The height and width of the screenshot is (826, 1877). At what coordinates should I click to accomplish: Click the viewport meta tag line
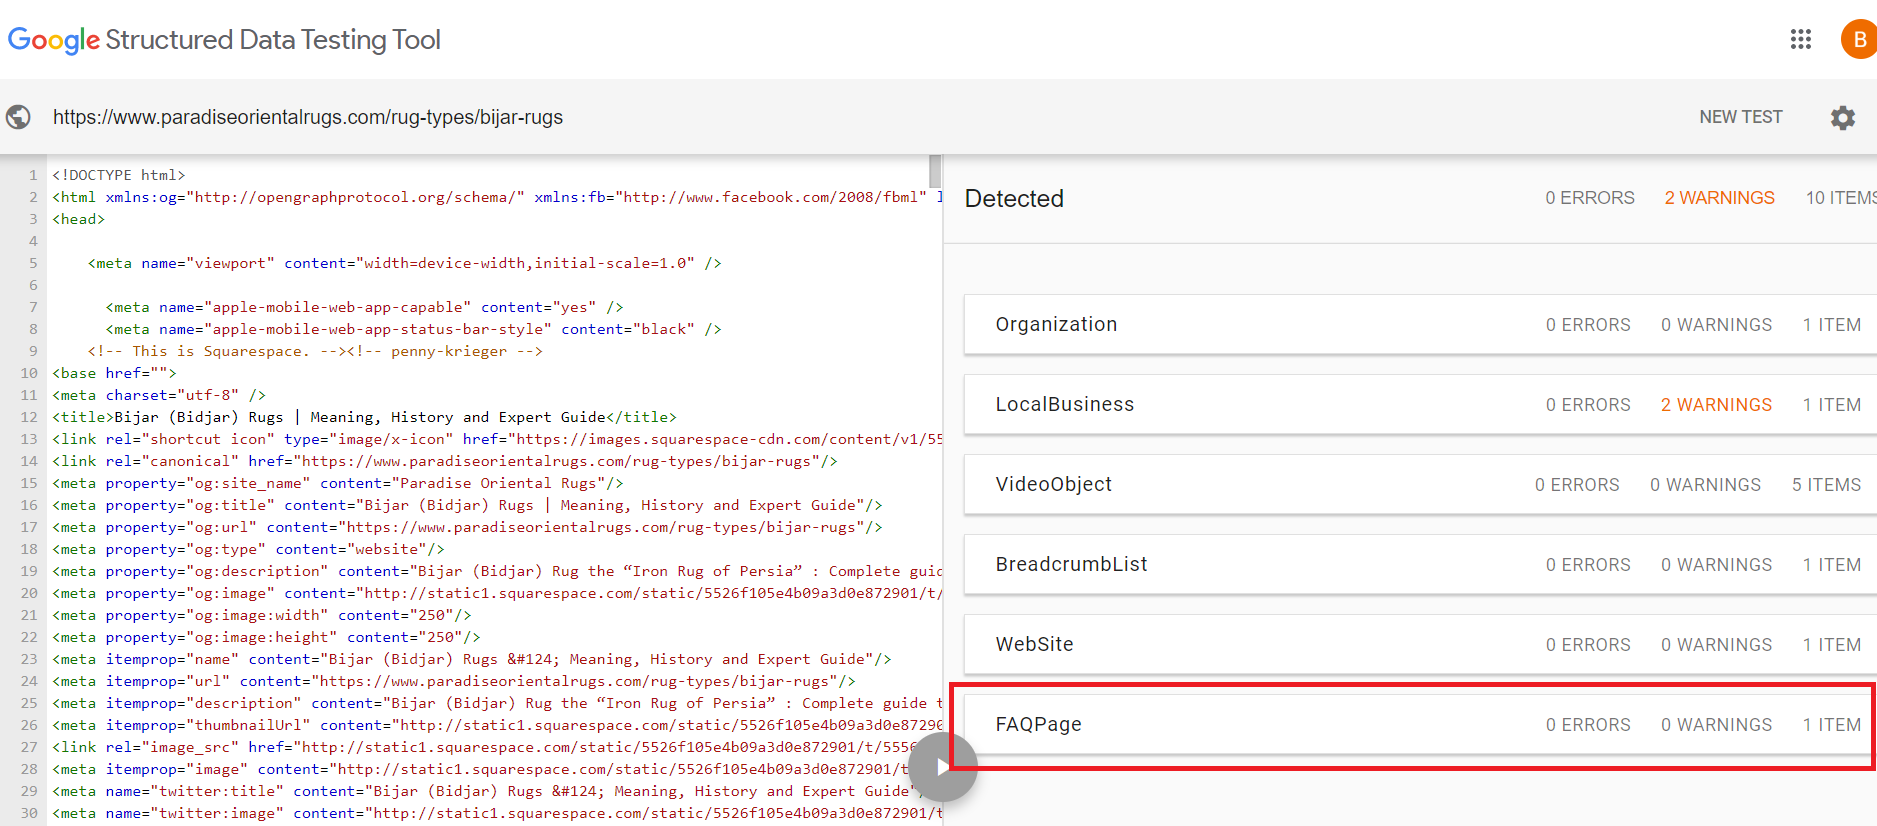coord(405,263)
